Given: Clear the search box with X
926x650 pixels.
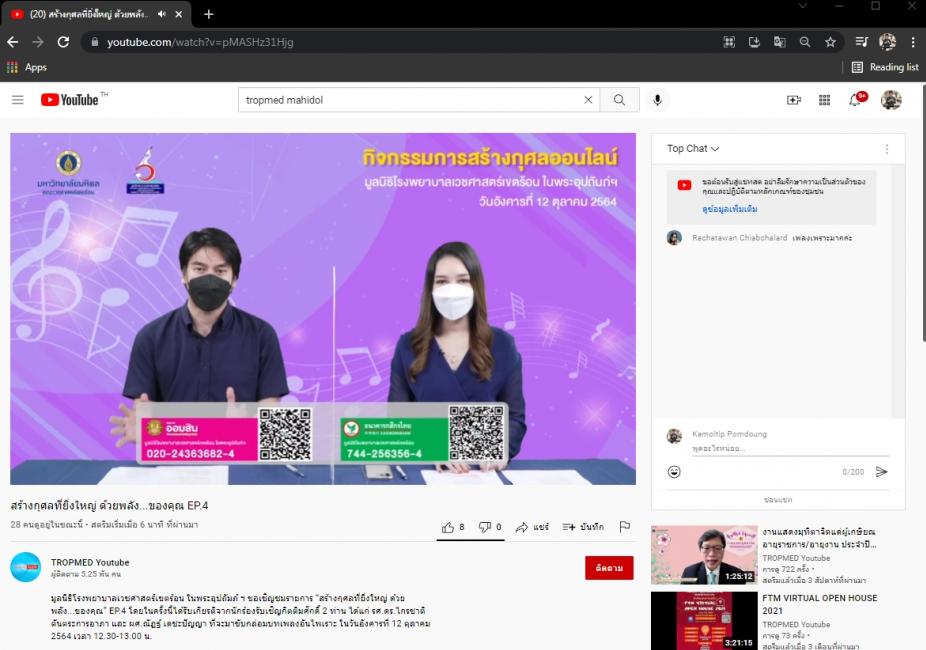Looking at the screenshot, I should [588, 100].
